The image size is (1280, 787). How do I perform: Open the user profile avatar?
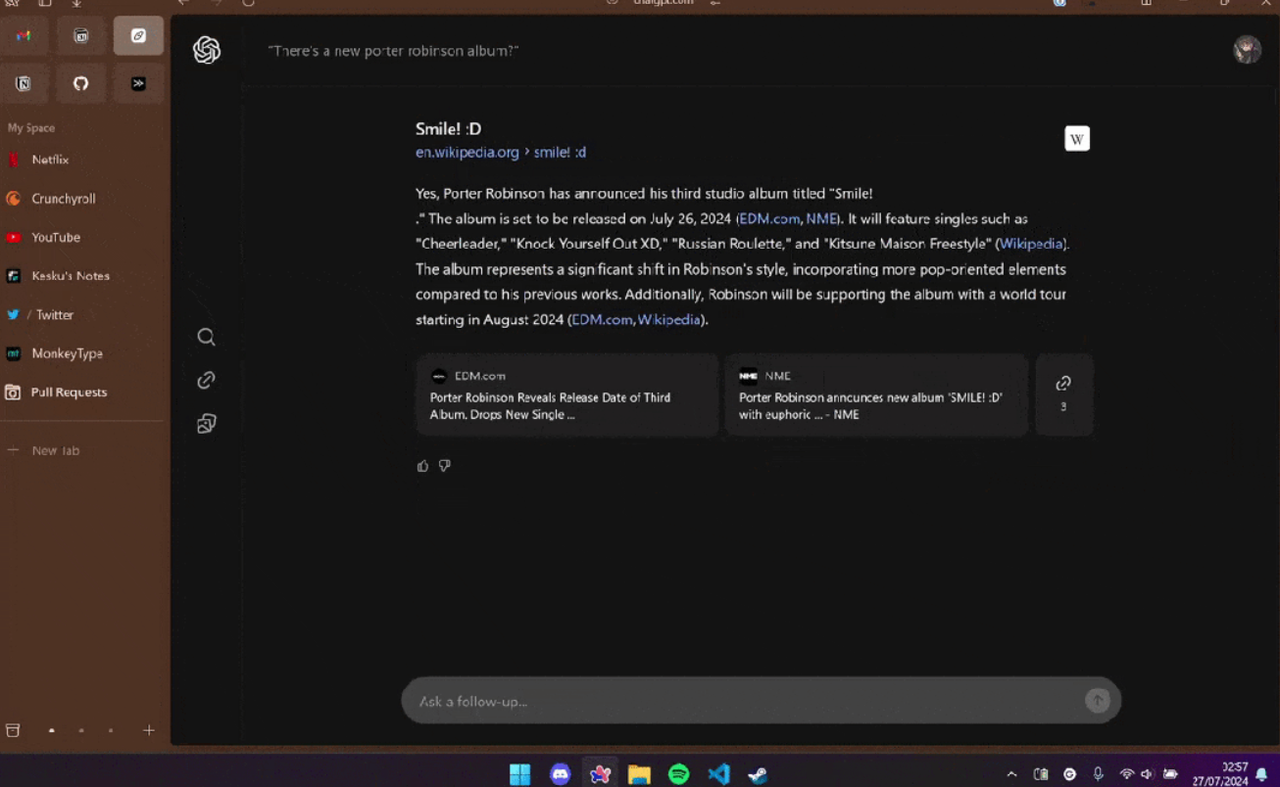tap(1247, 50)
